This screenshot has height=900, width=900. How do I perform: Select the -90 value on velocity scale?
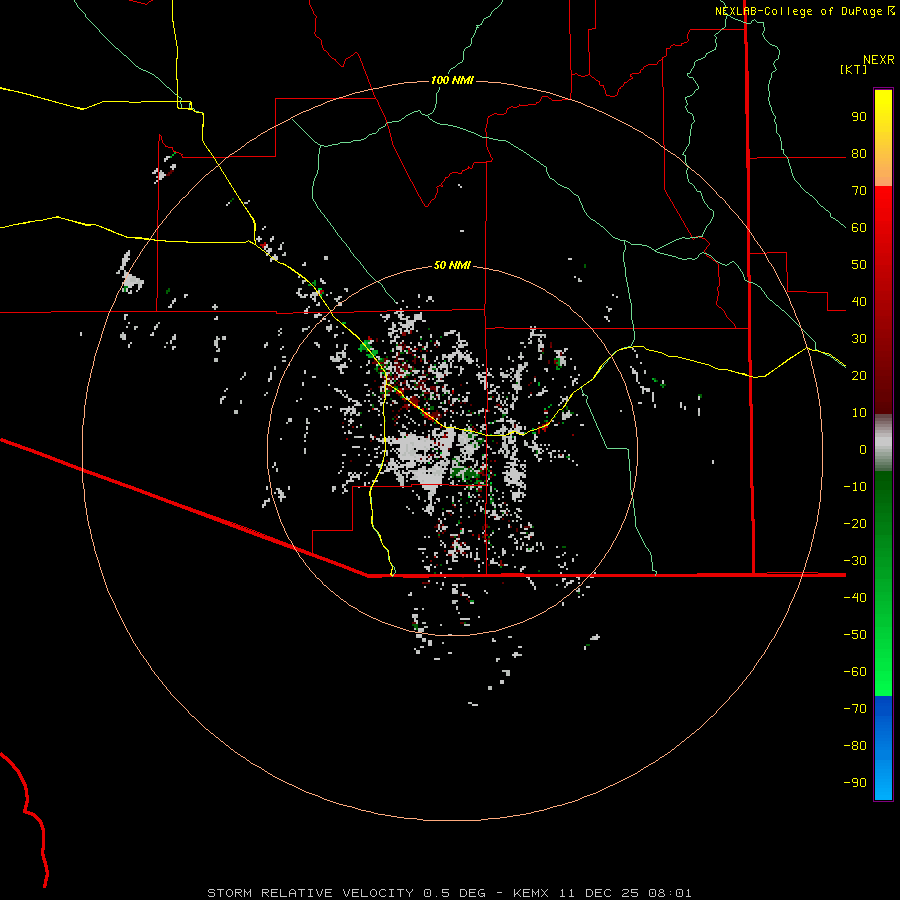pyautogui.click(x=855, y=783)
